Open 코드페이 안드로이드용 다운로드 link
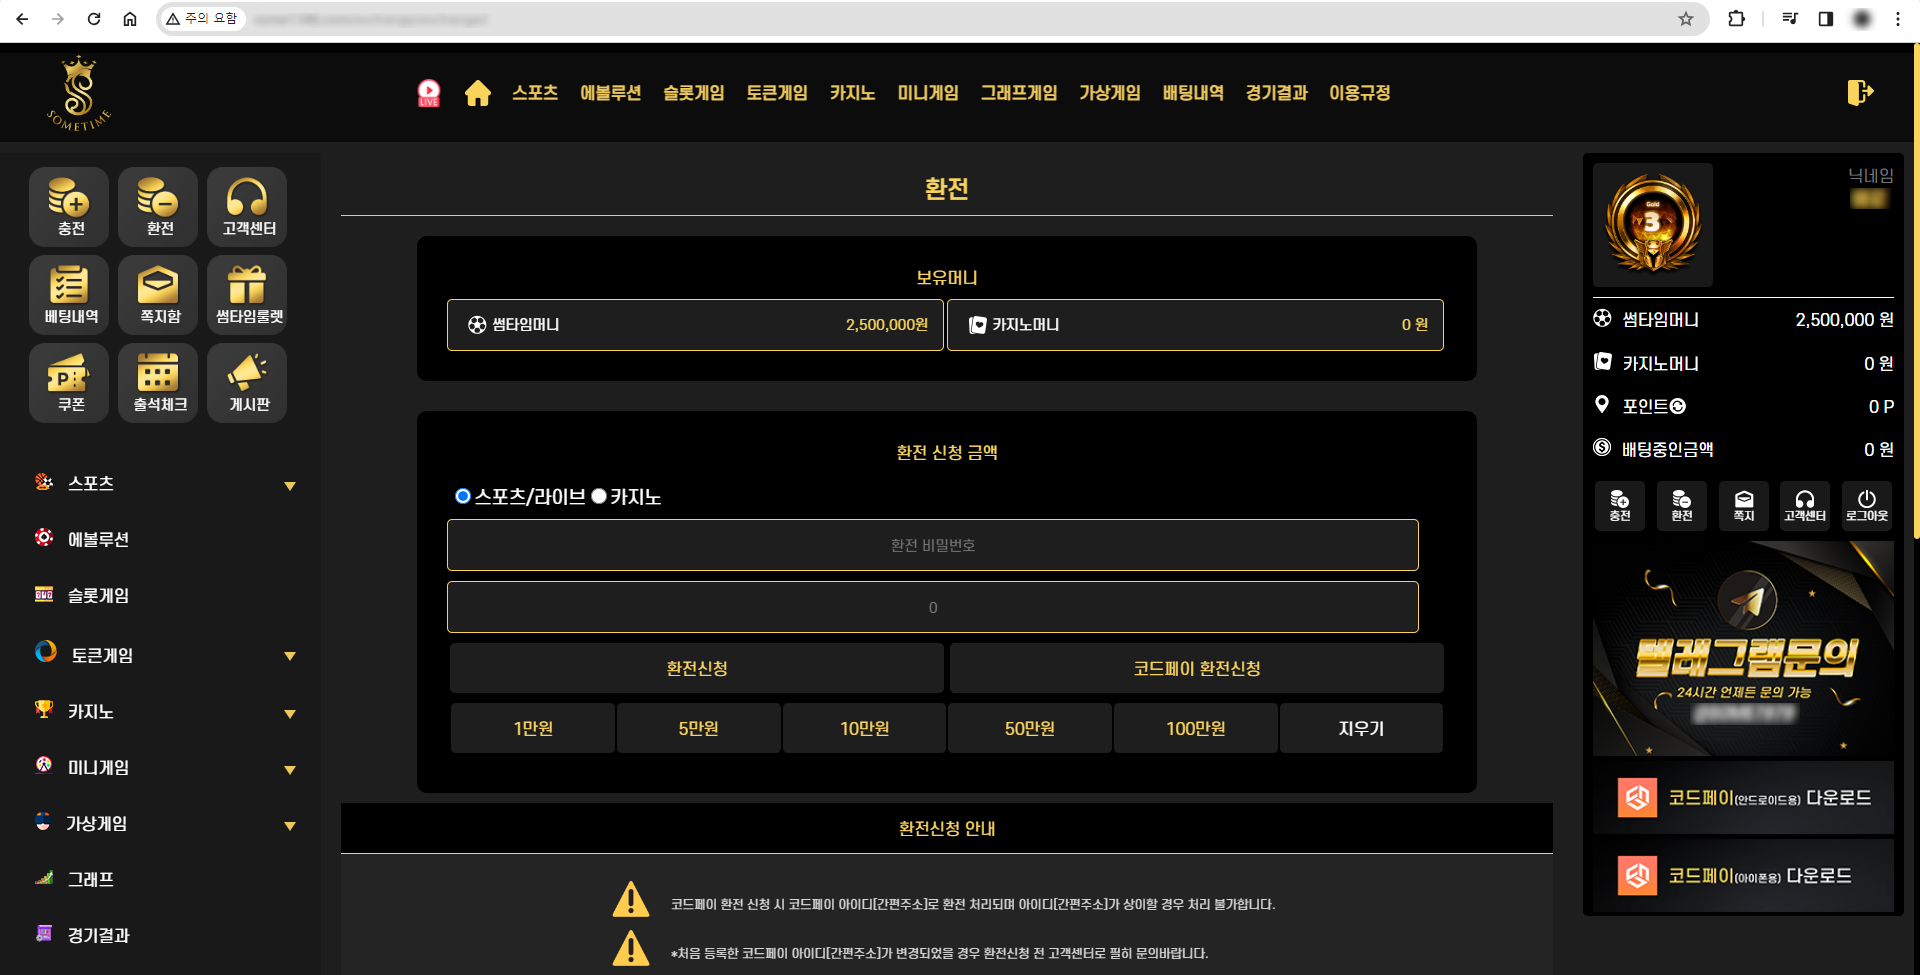This screenshot has width=1920, height=975. tap(1744, 798)
